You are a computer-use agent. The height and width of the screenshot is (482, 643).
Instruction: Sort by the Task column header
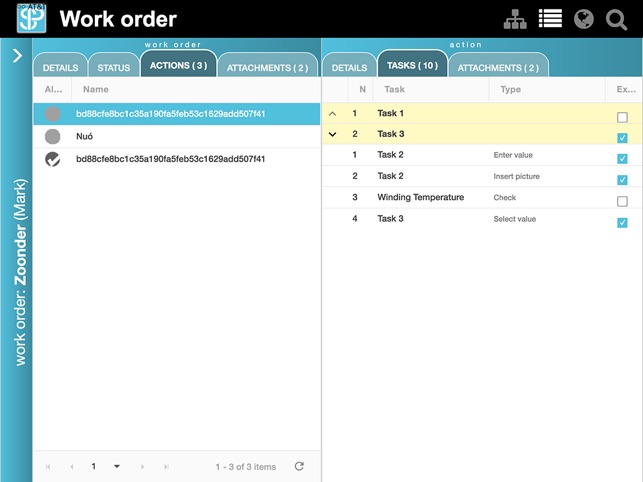click(394, 89)
